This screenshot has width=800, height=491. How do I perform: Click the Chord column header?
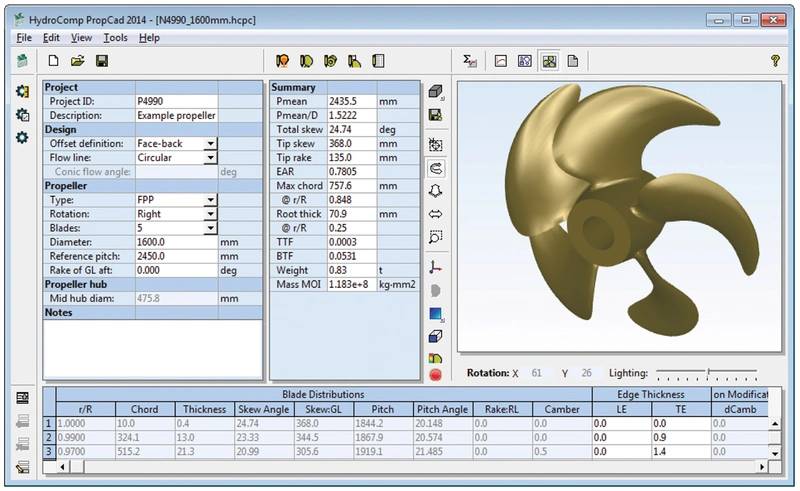coord(145,409)
